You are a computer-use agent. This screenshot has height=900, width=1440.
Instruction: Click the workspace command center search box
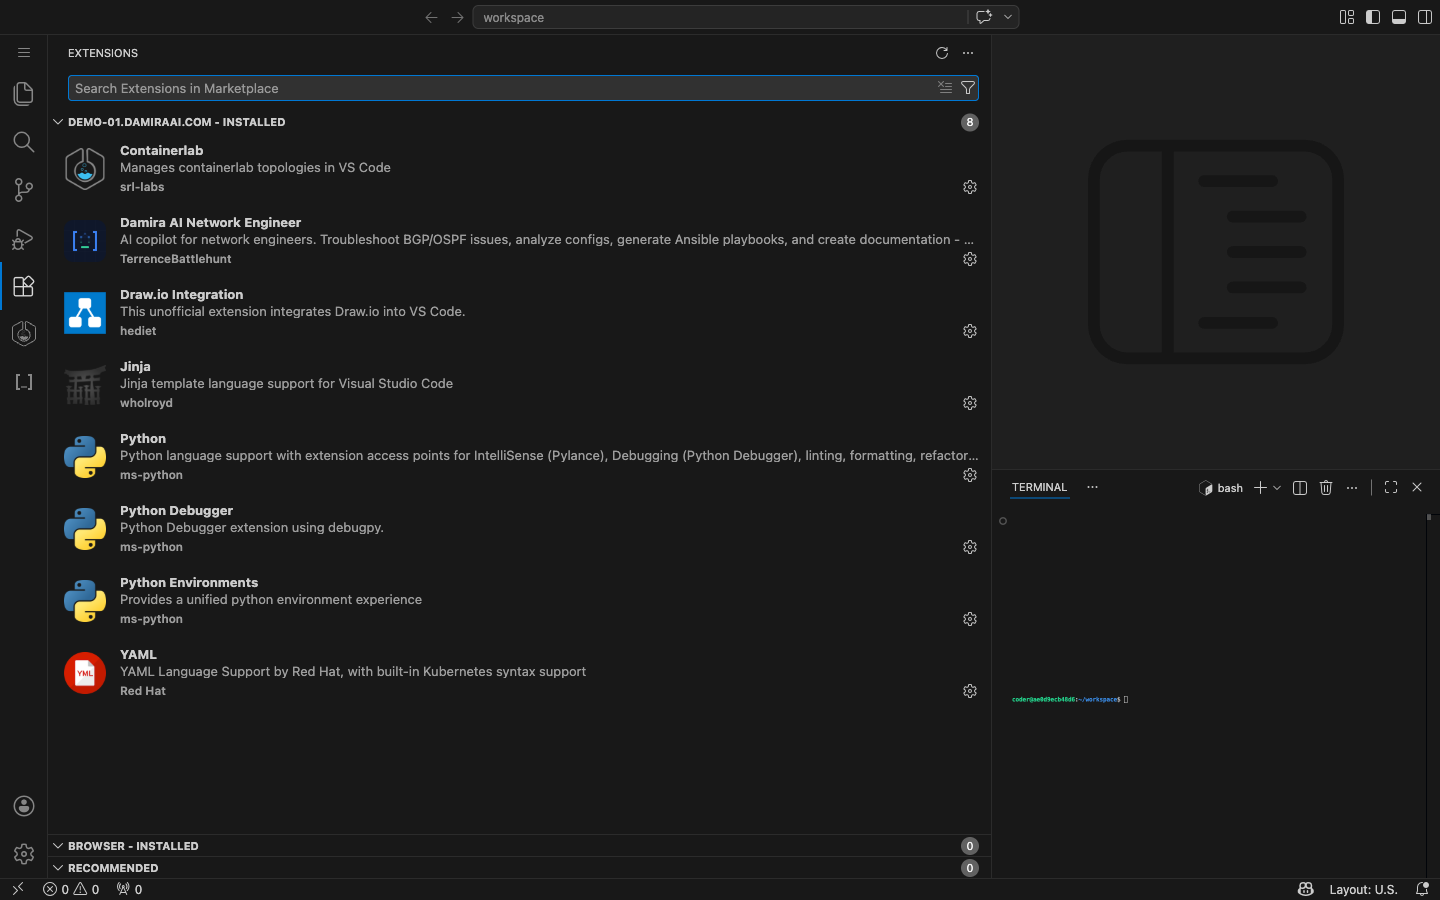(x=720, y=17)
